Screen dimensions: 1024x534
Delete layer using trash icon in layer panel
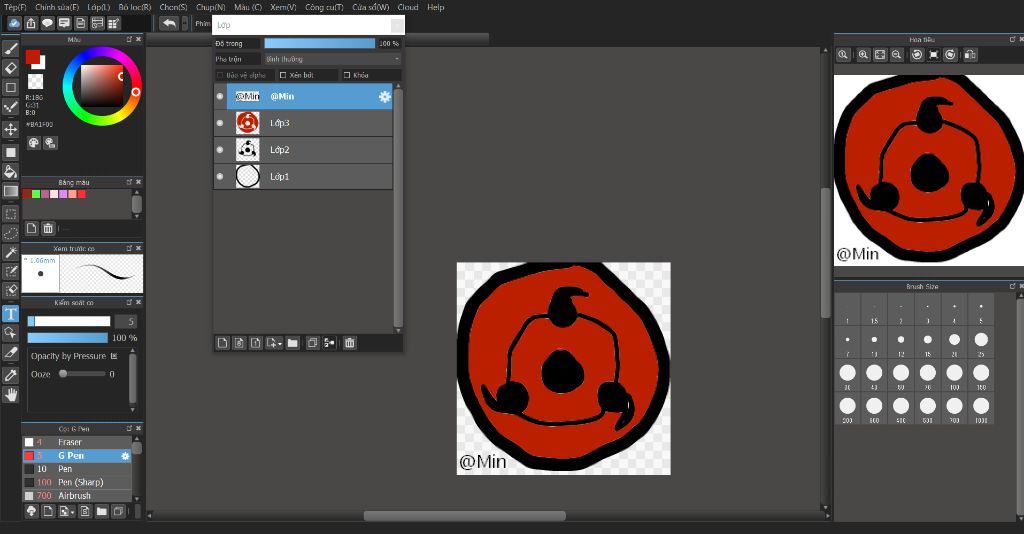[349, 343]
